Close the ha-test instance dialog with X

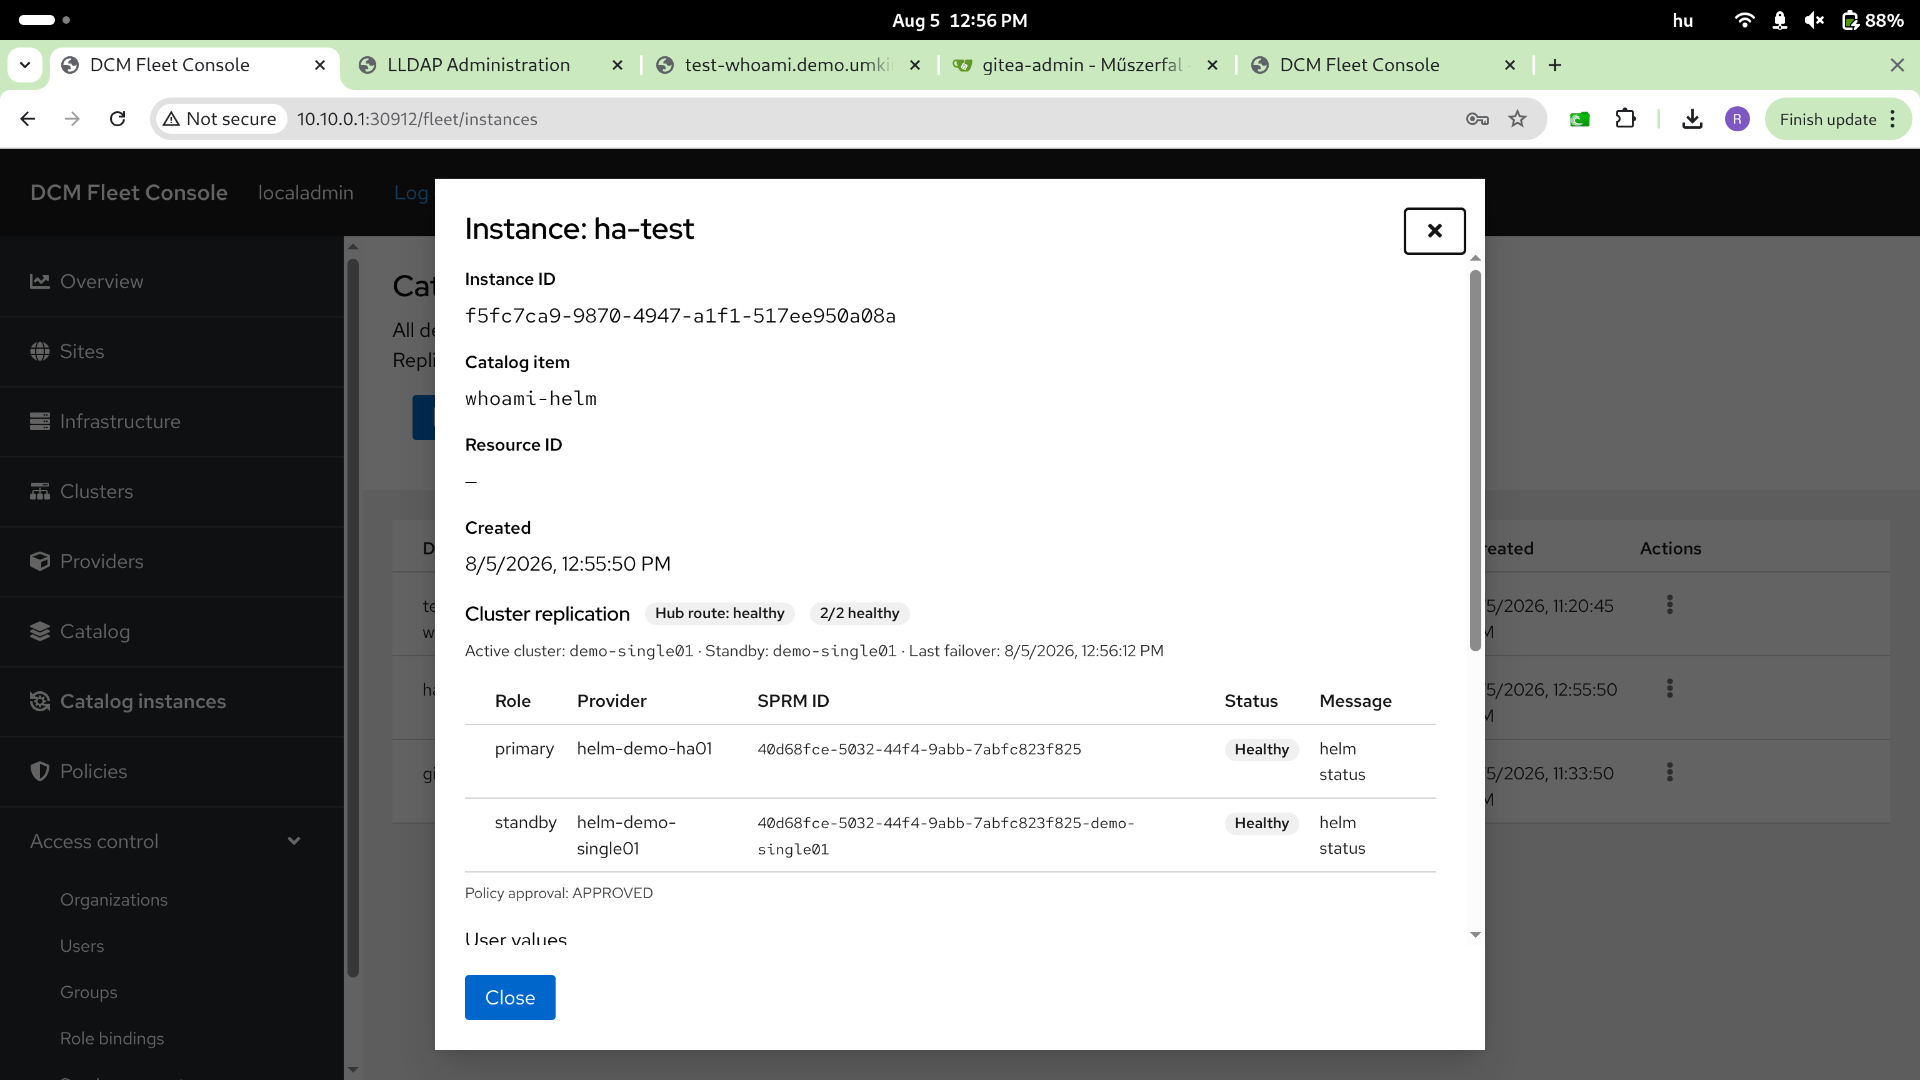1434,231
